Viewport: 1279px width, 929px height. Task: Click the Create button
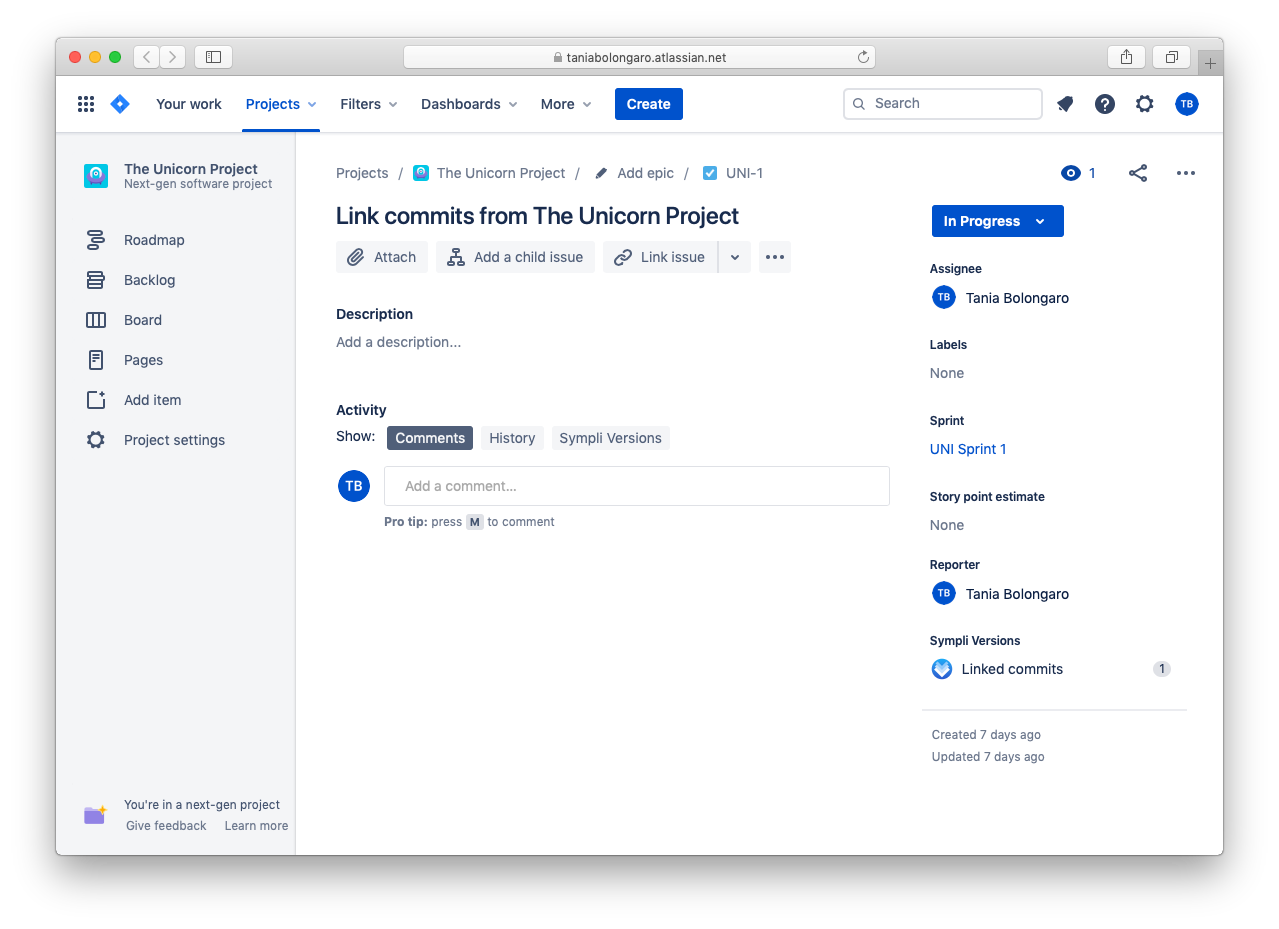click(x=648, y=104)
